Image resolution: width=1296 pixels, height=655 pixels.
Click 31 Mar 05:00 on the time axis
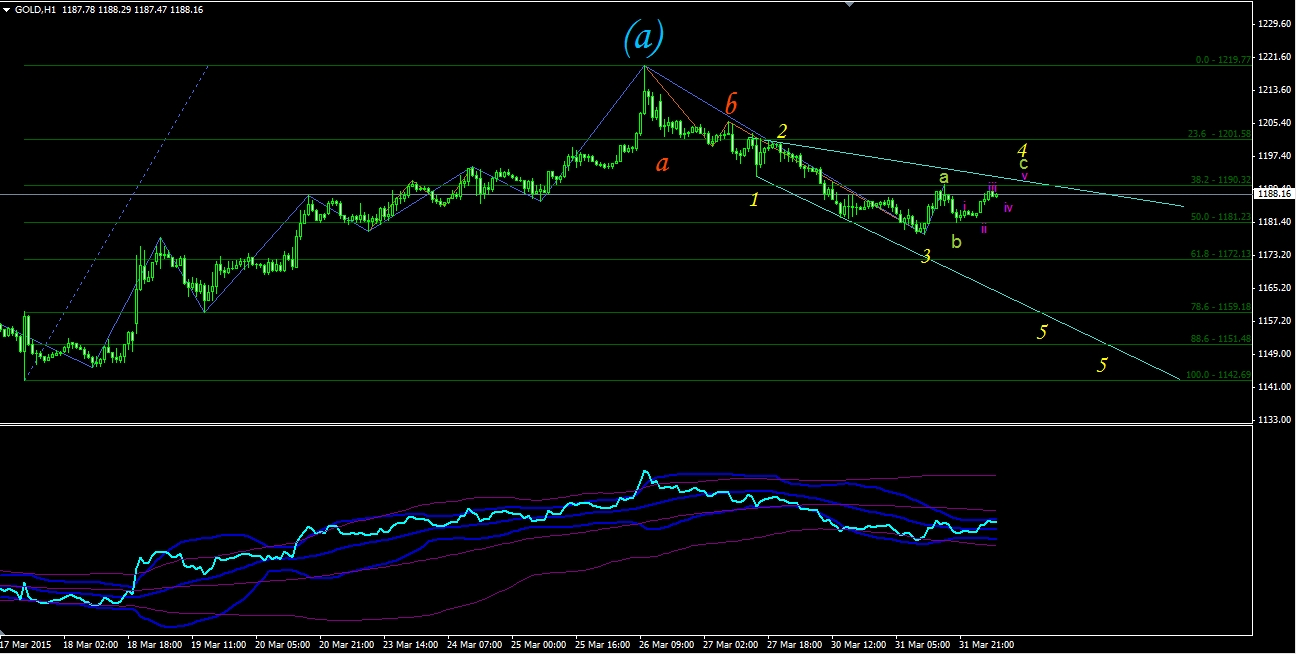point(924,645)
